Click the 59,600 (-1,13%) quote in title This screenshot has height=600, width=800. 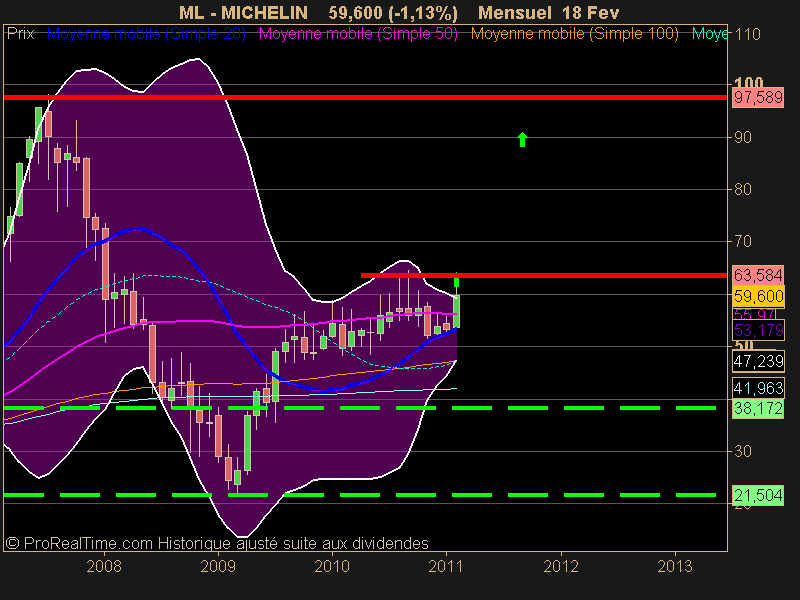(x=393, y=12)
